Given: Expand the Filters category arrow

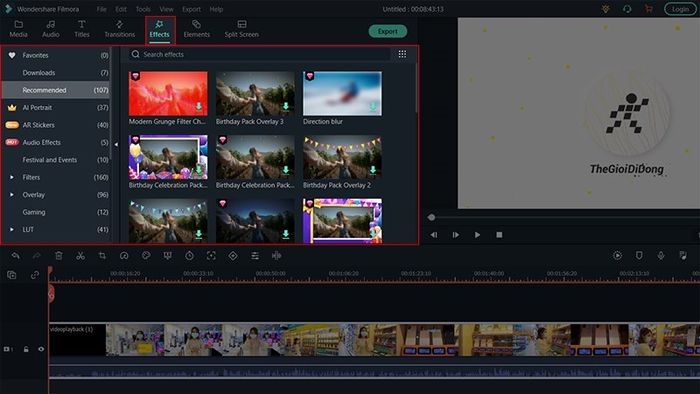Looking at the screenshot, I should (12, 177).
